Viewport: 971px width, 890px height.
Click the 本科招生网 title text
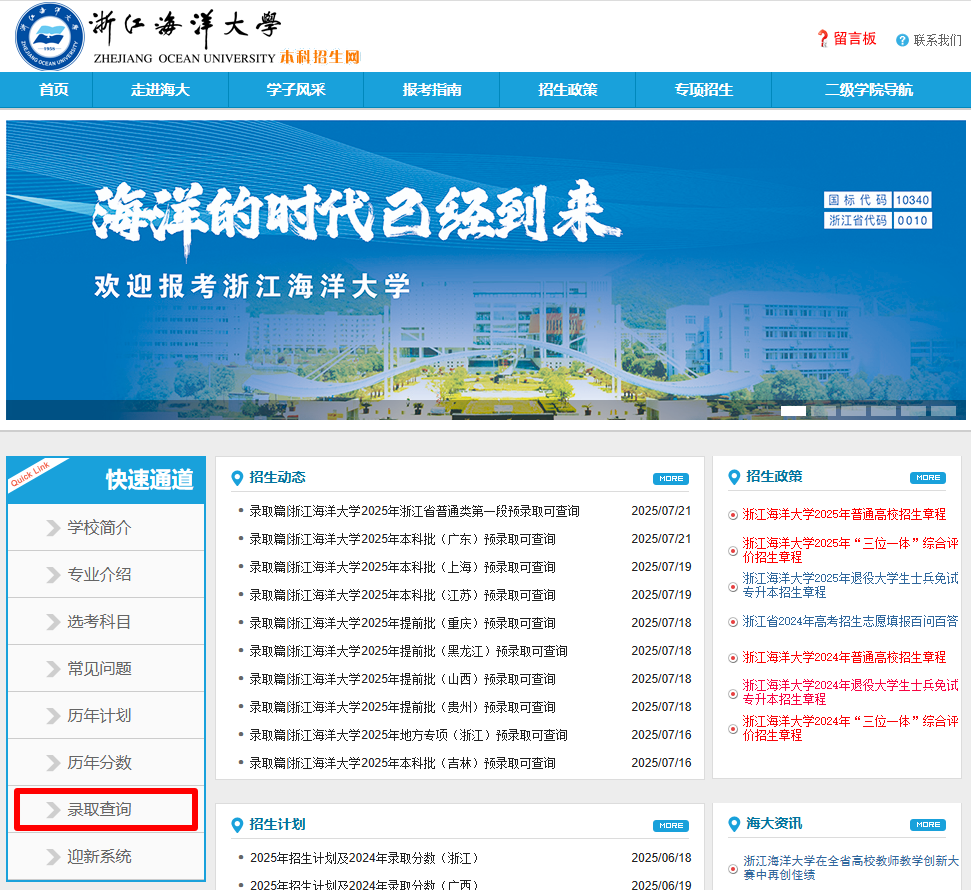pyautogui.click(x=320, y=57)
